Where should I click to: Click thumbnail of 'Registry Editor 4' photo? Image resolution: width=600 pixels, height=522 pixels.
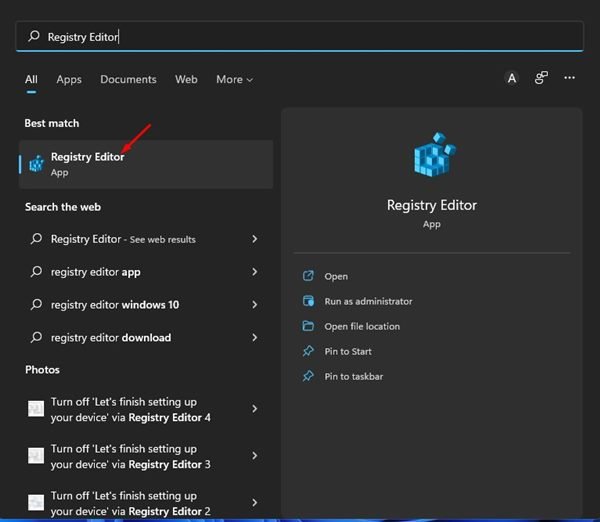[36, 409]
